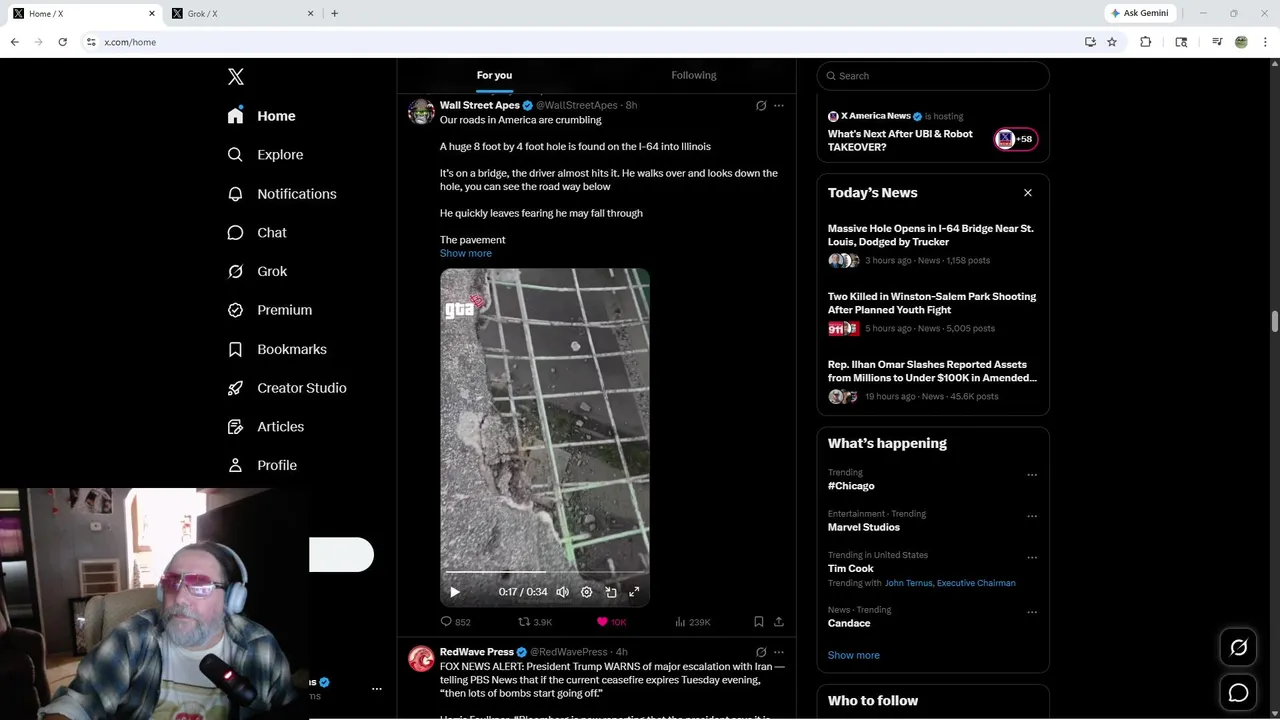Play the video in the post
The height and width of the screenshot is (720, 1280).
[454, 592]
